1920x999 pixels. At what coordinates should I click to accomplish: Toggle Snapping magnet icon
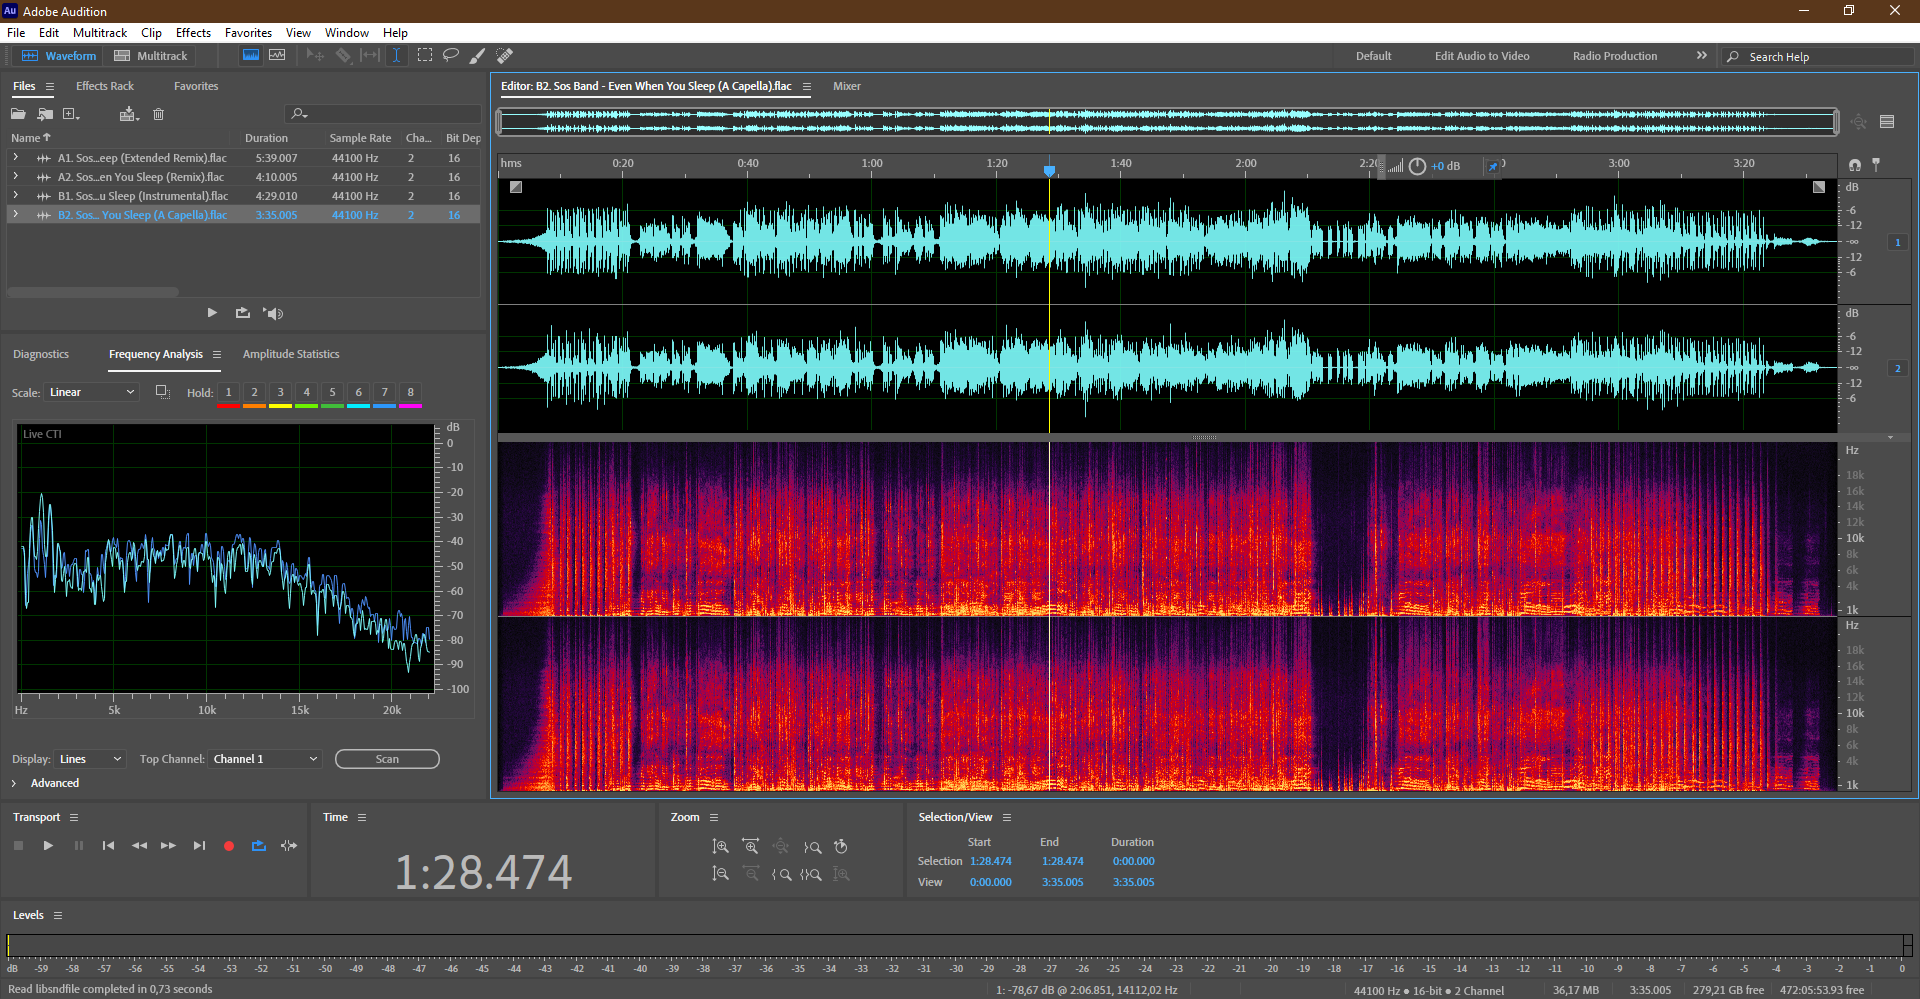tap(1855, 164)
